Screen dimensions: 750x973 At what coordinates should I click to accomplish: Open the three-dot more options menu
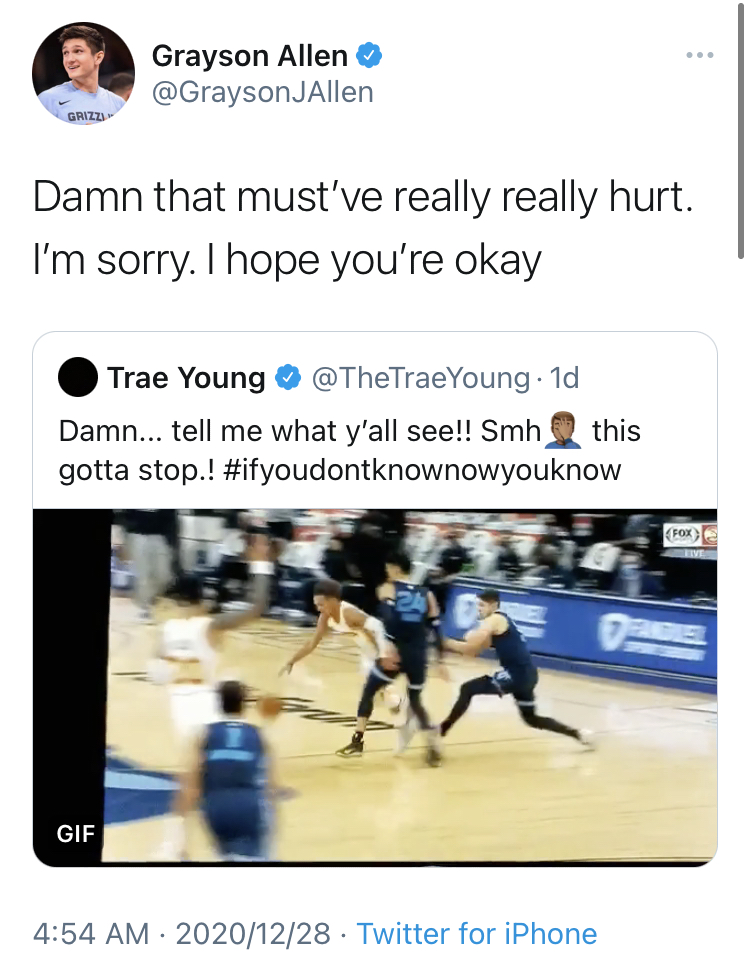(x=700, y=55)
